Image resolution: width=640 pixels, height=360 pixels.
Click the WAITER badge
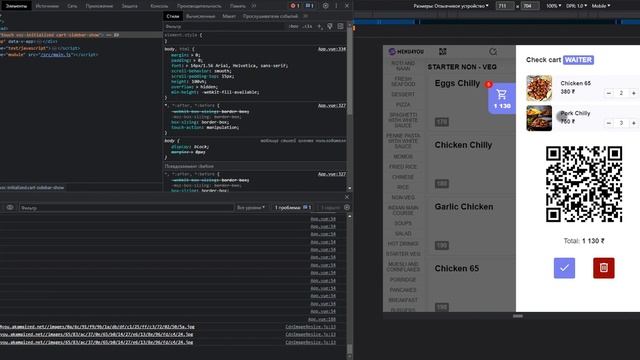578,60
